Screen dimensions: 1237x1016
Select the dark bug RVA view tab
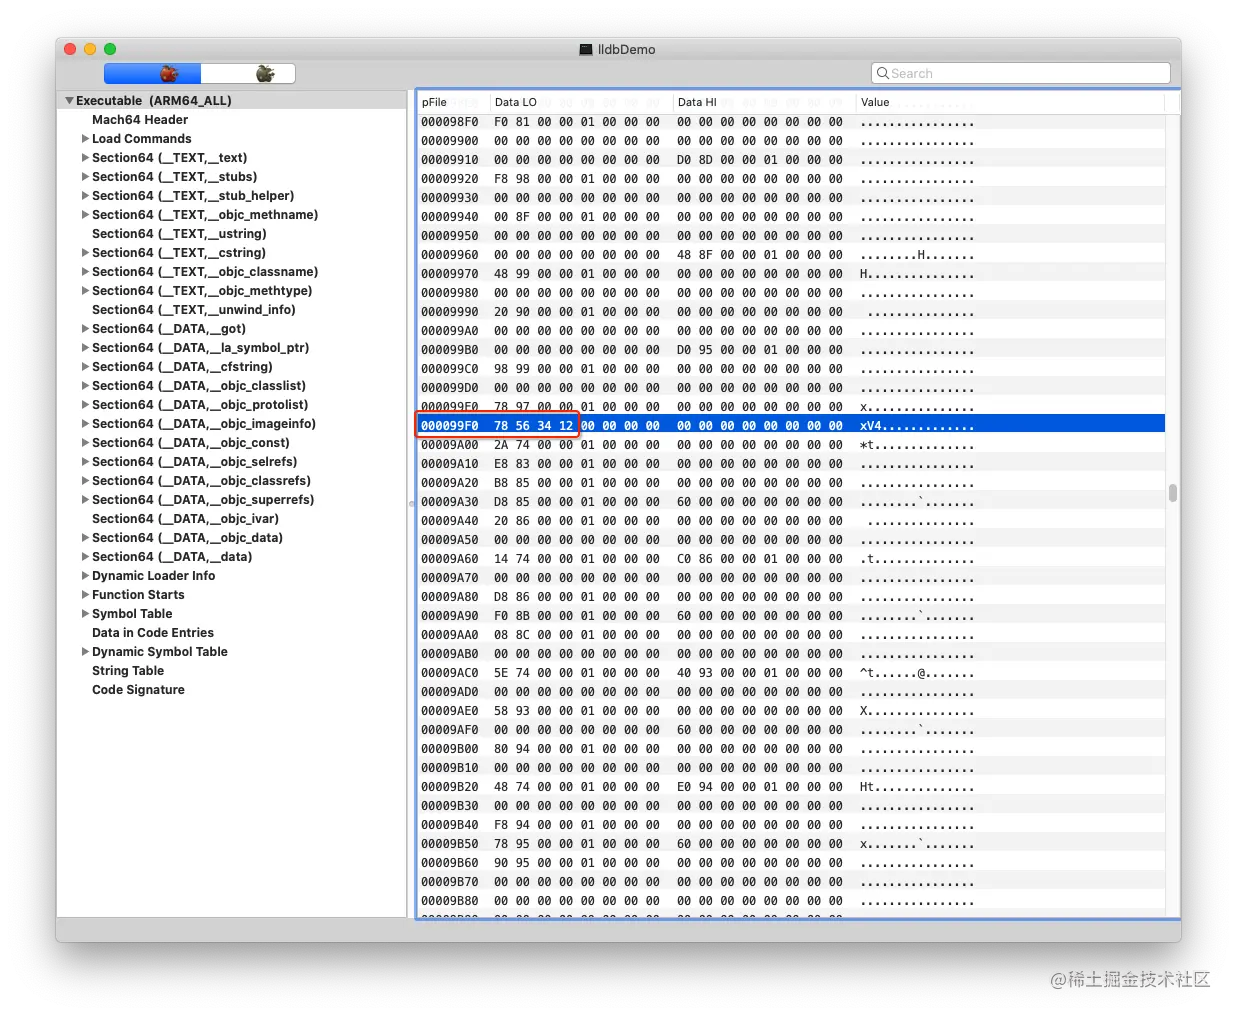[248, 74]
